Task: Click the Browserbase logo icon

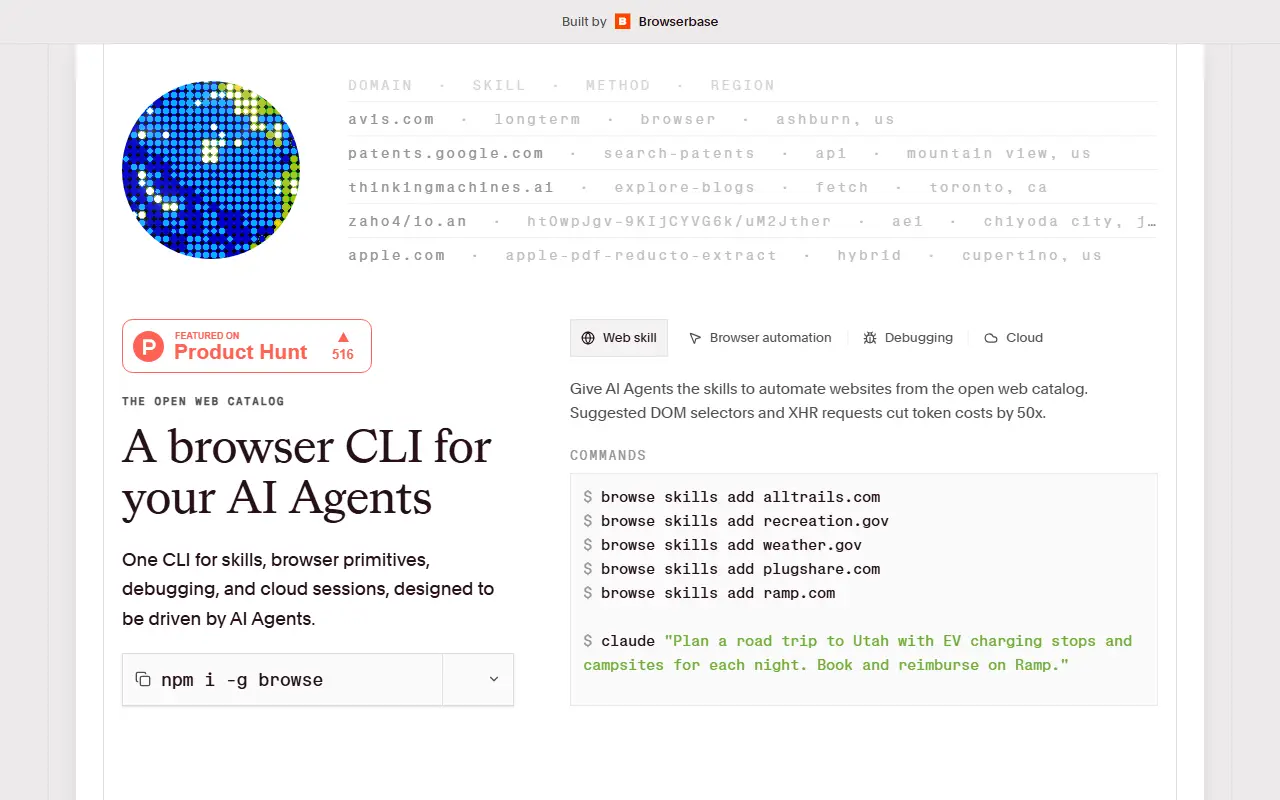Action: click(623, 21)
